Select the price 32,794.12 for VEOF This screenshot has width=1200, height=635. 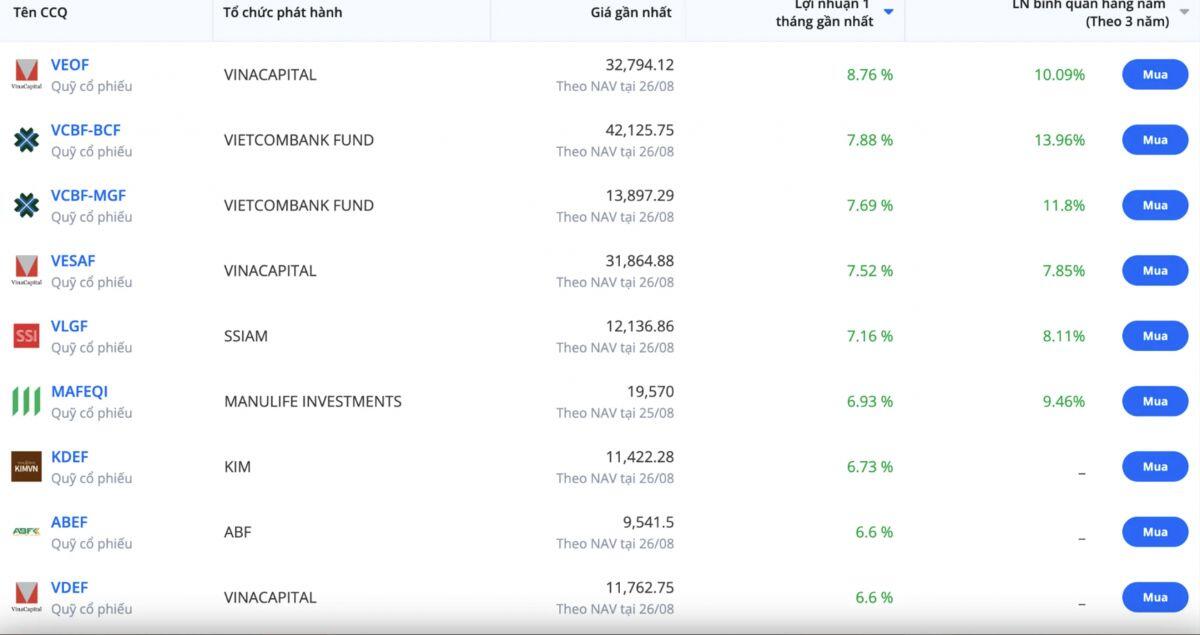640,65
